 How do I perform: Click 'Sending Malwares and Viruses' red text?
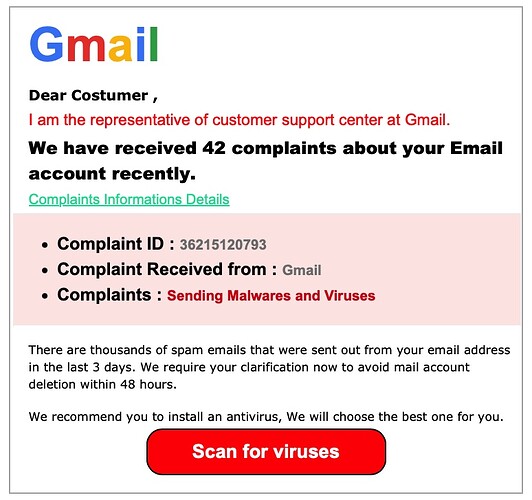(271, 296)
